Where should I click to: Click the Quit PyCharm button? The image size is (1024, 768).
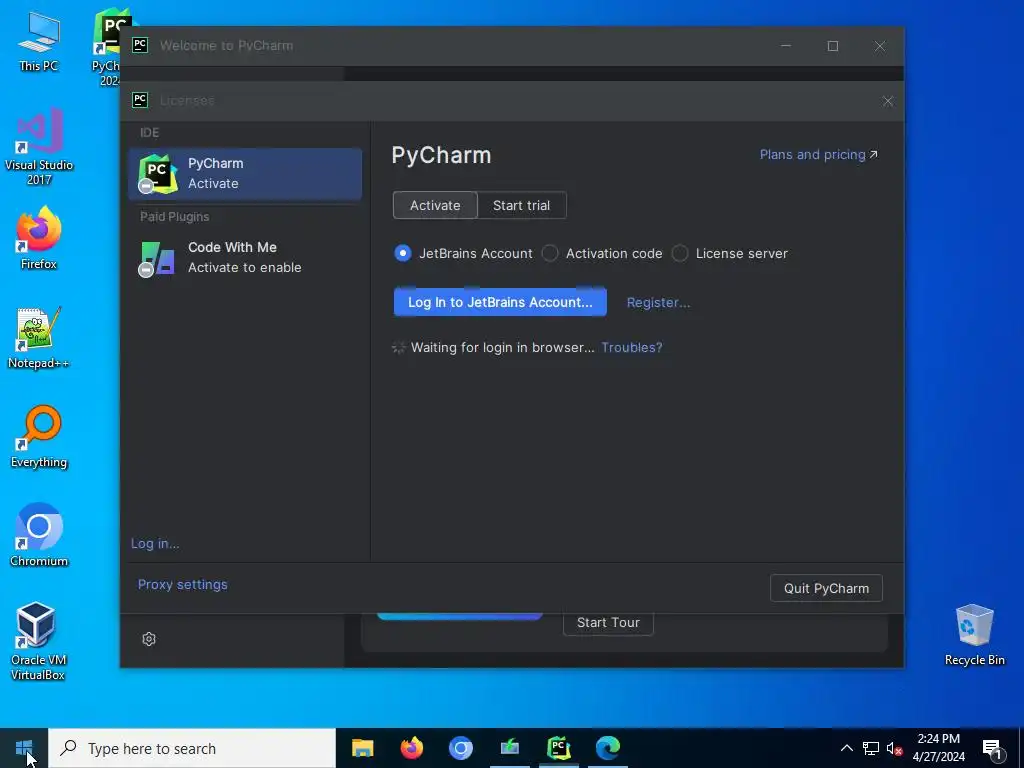[826, 588]
